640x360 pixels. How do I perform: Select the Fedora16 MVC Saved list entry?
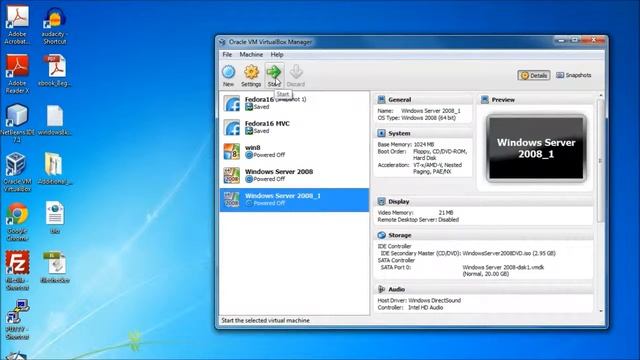294,127
